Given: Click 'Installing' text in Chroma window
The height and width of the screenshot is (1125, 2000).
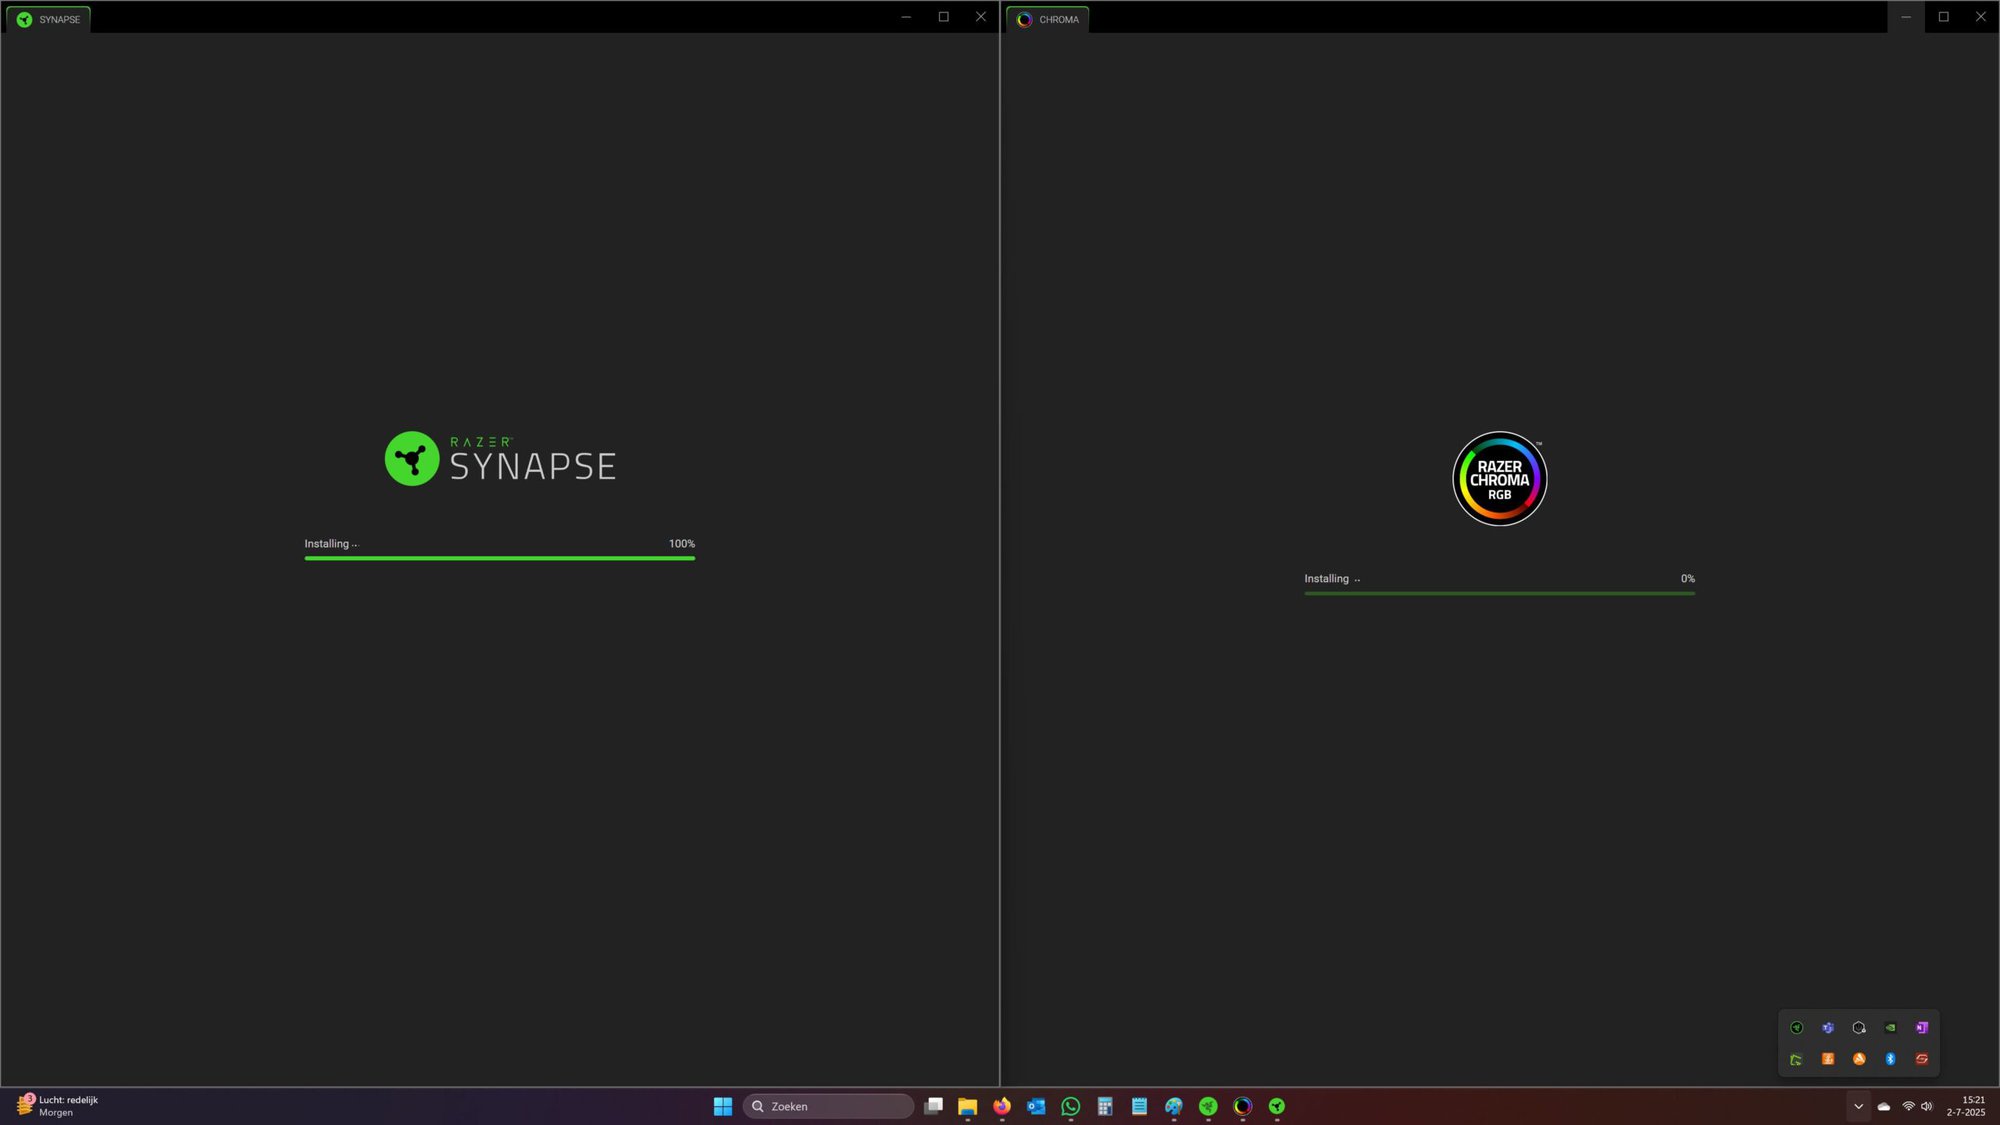Looking at the screenshot, I should click(1327, 579).
